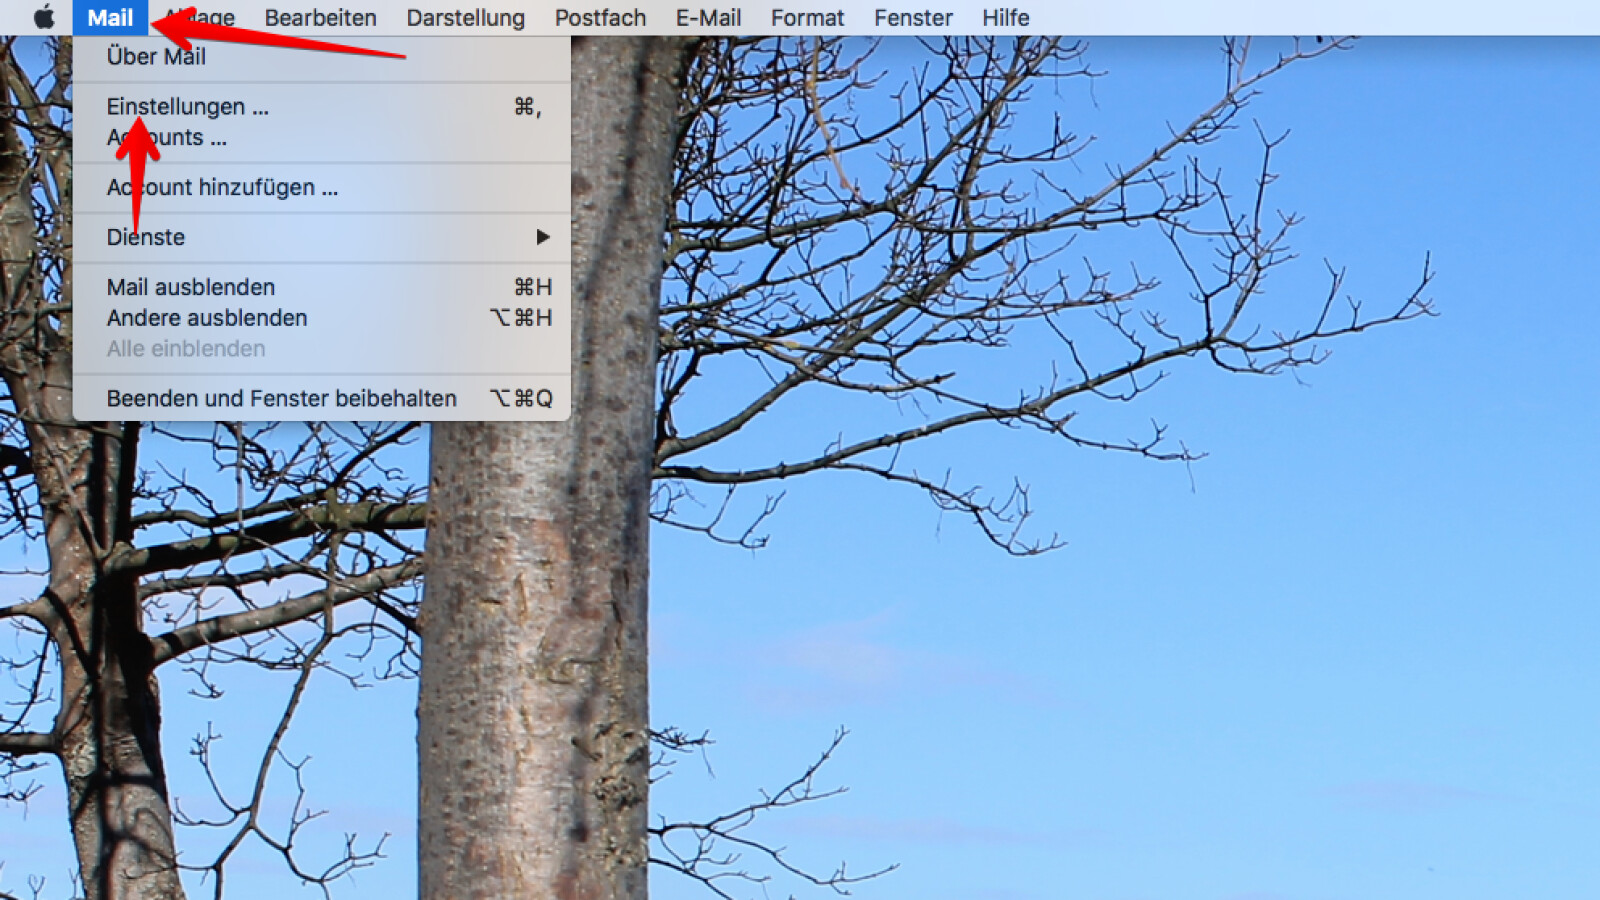The image size is (1600, 900).
Task: Open the Fenster menu
Action: [913, 18]
